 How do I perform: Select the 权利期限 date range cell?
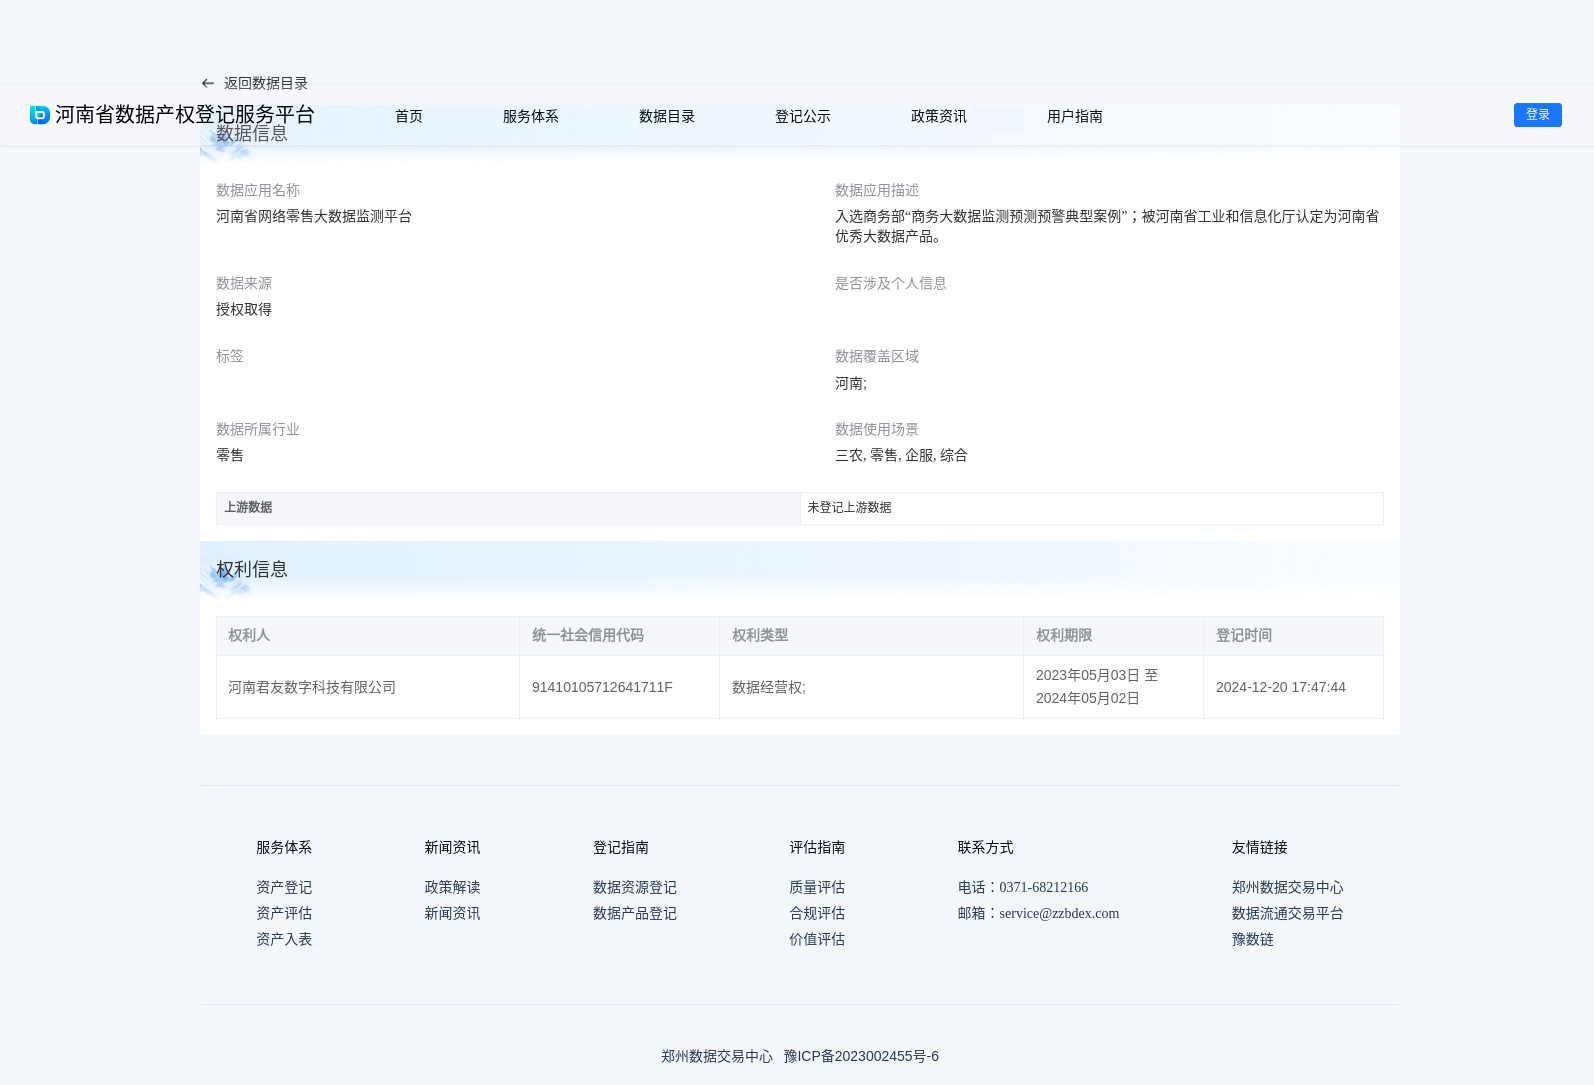point(1113,687)
